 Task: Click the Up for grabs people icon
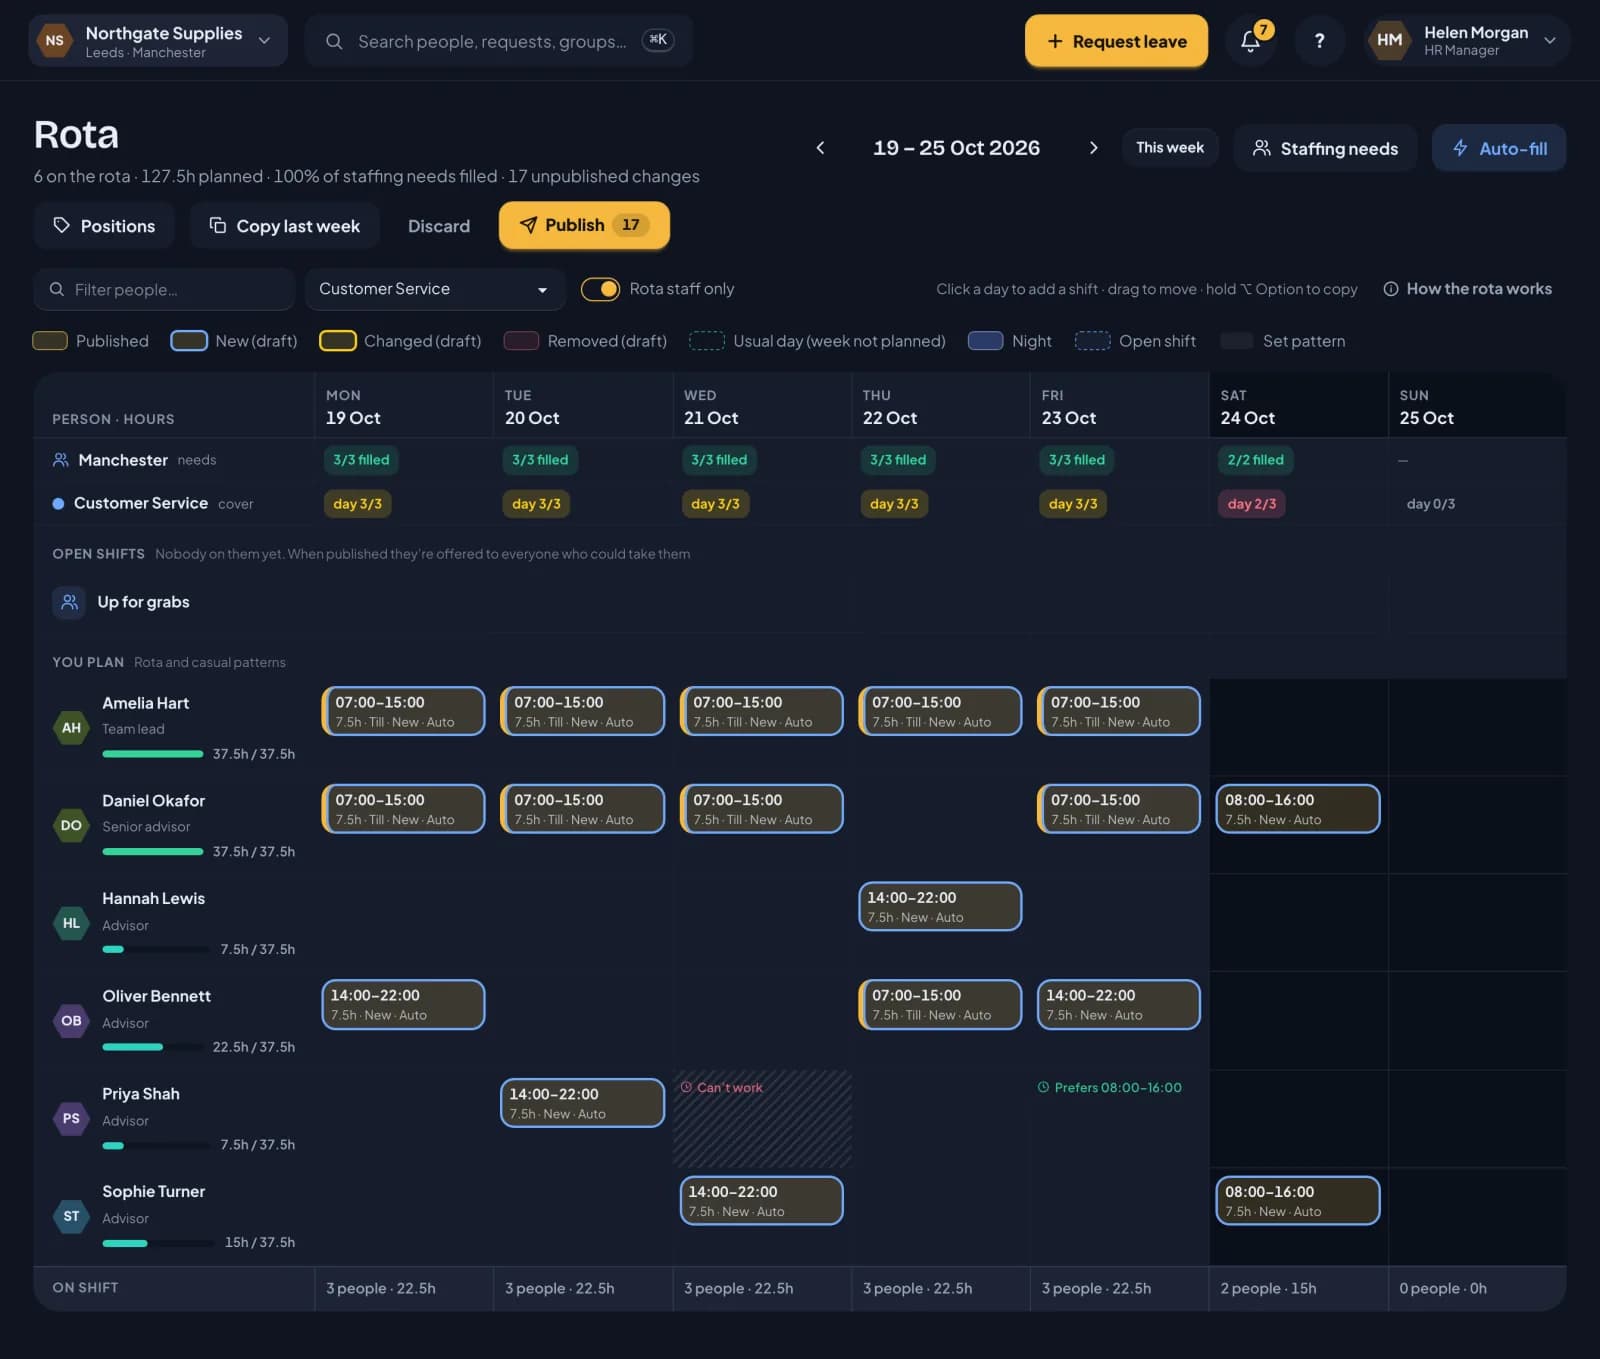click(x=69, y=602)
